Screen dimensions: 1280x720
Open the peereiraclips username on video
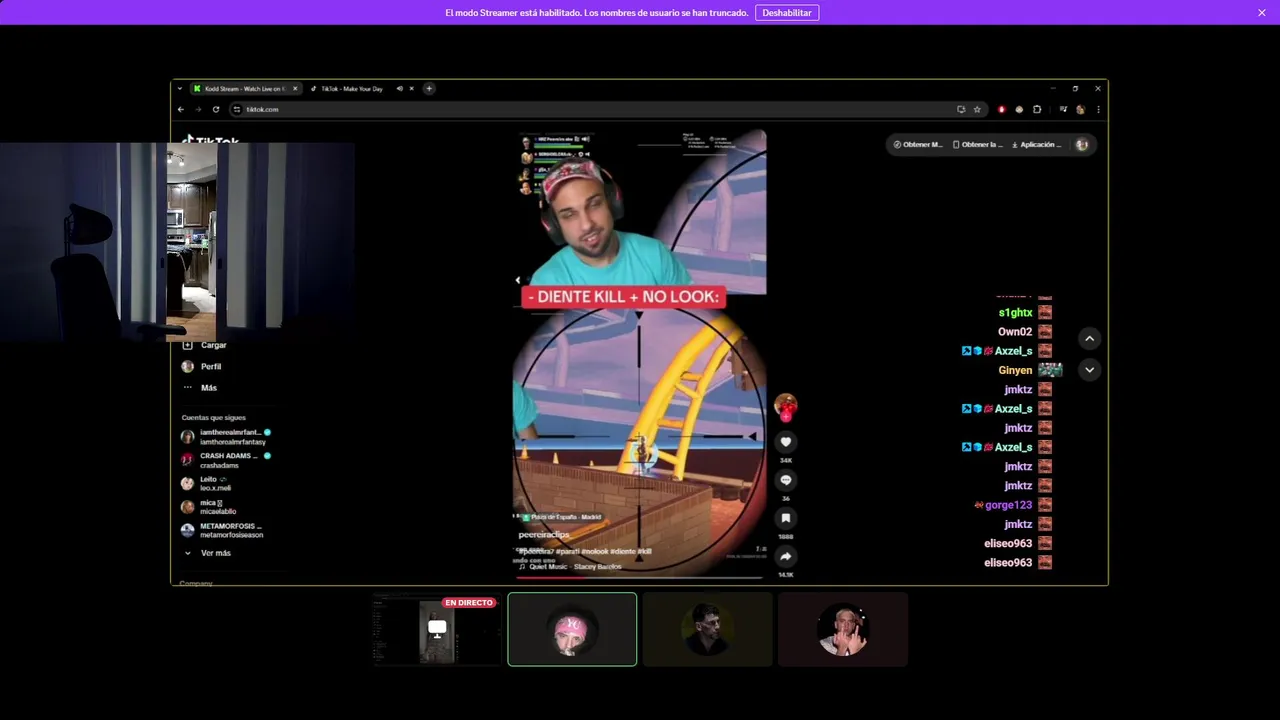[x=544, y=535]
